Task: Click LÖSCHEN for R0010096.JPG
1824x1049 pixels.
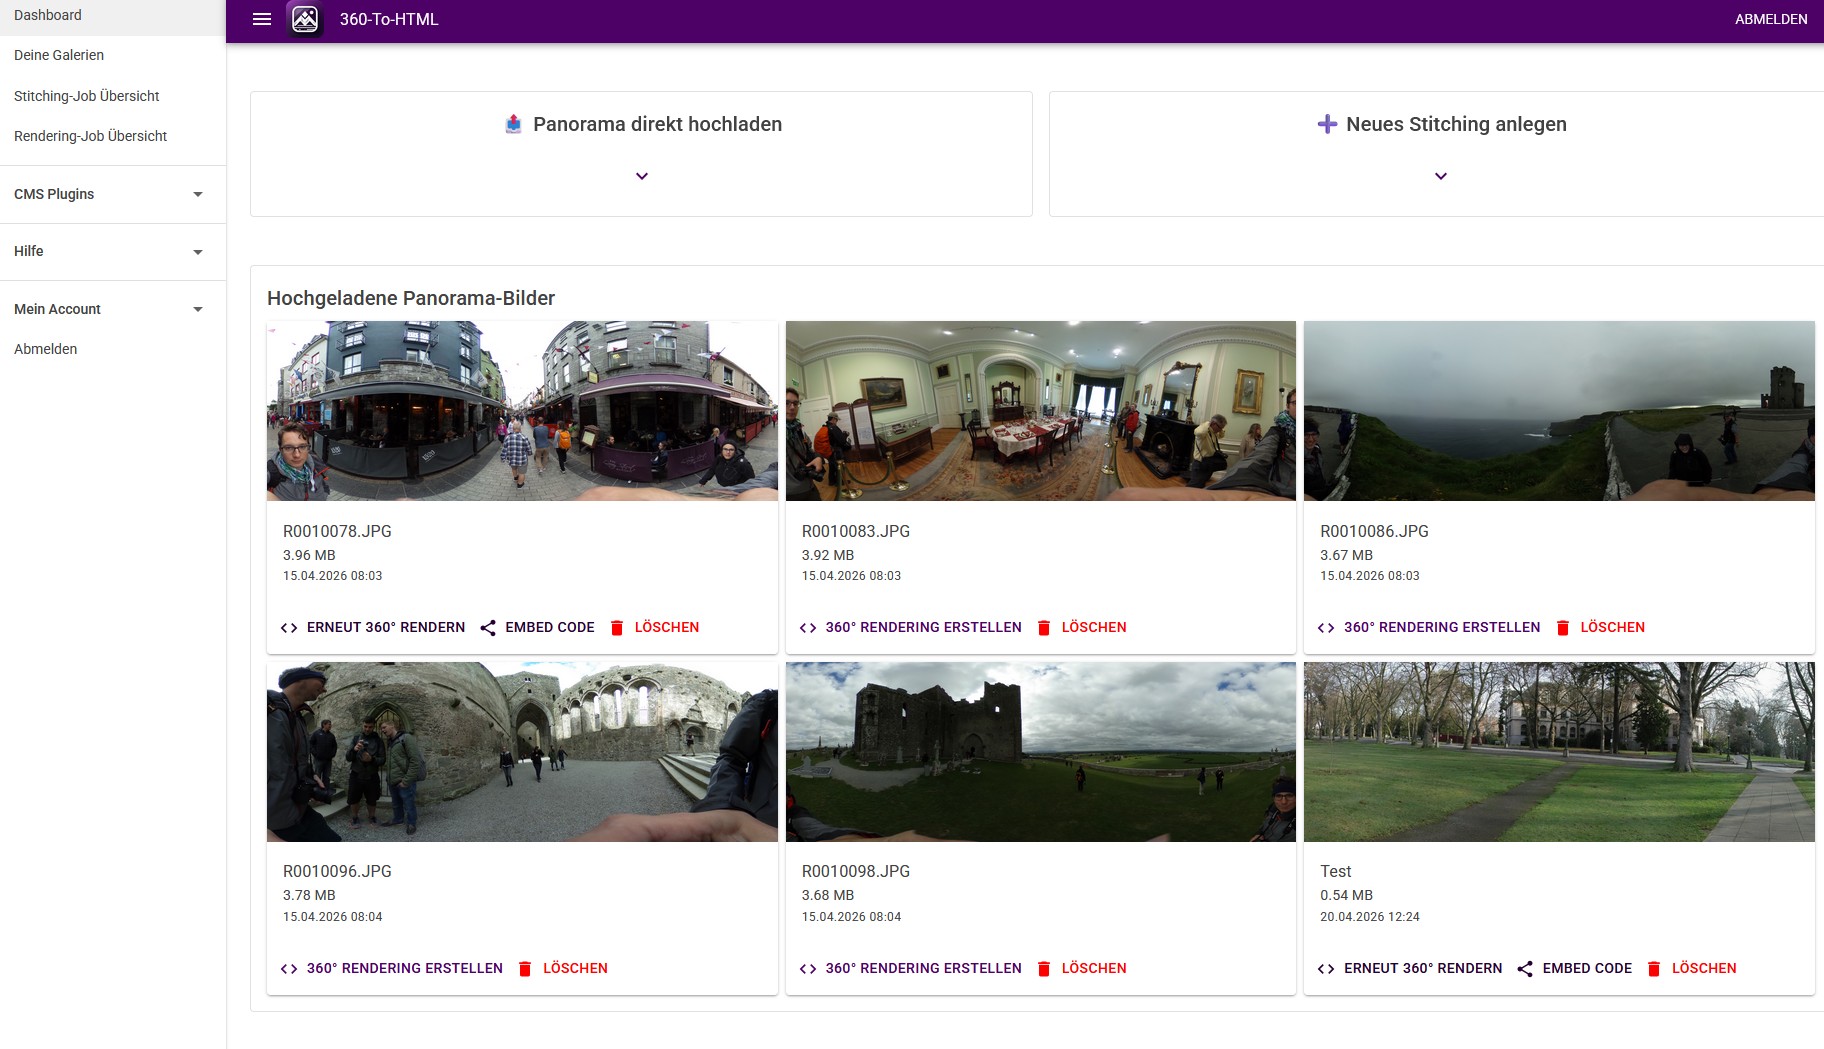Action: (575, 969)
